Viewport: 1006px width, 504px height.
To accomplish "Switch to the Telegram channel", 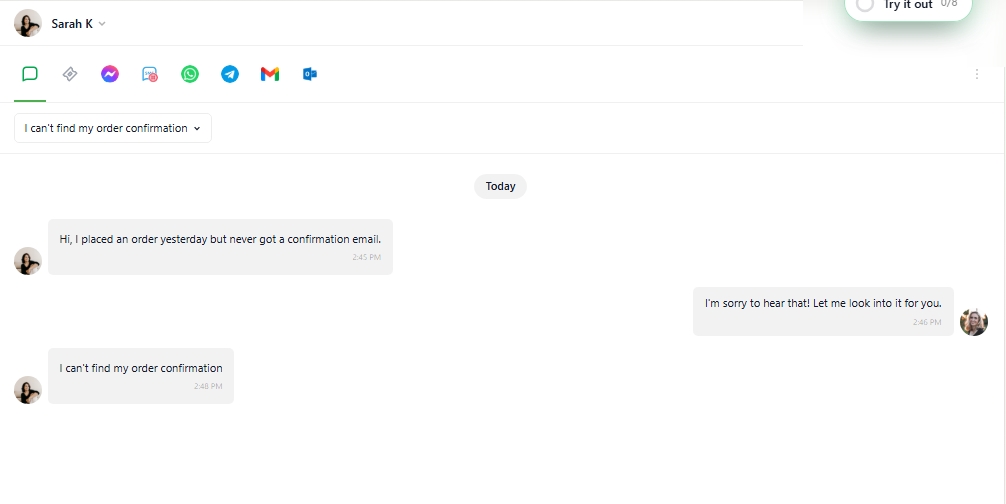I will pos(230,74).
